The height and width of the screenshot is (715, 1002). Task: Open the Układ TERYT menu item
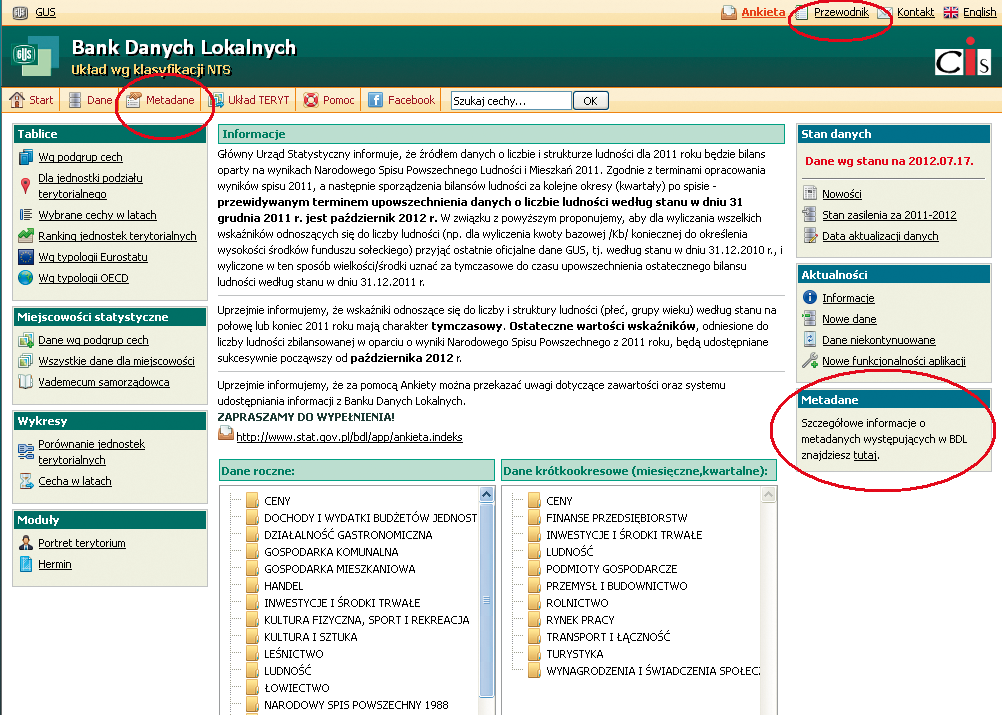pos(249,100)
